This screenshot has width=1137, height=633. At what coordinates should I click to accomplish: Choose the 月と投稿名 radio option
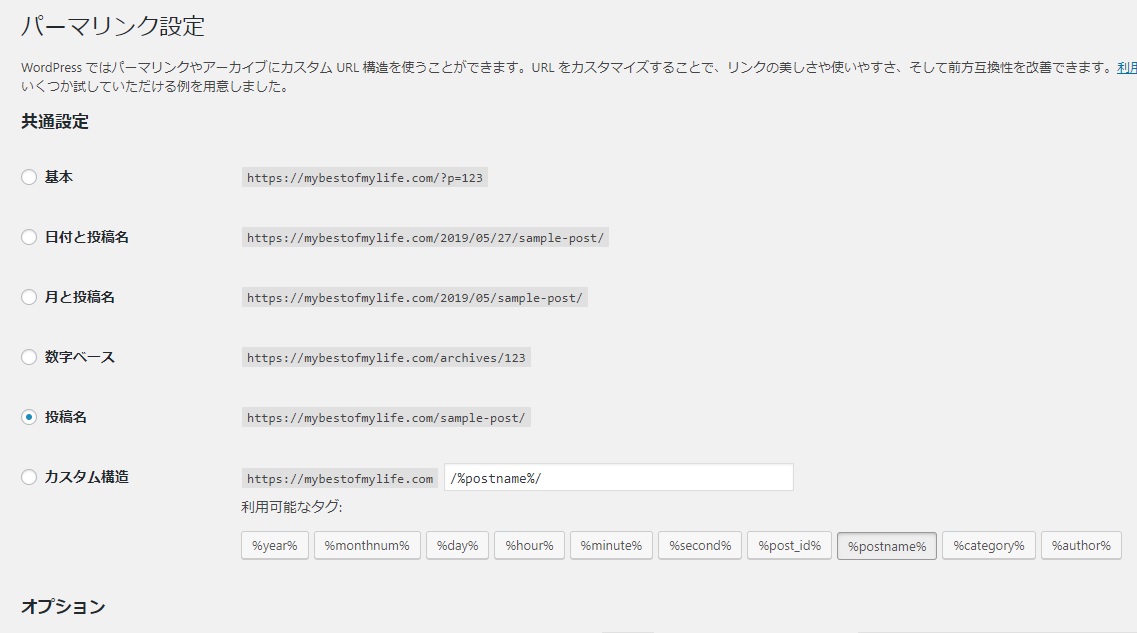[29, 297]
